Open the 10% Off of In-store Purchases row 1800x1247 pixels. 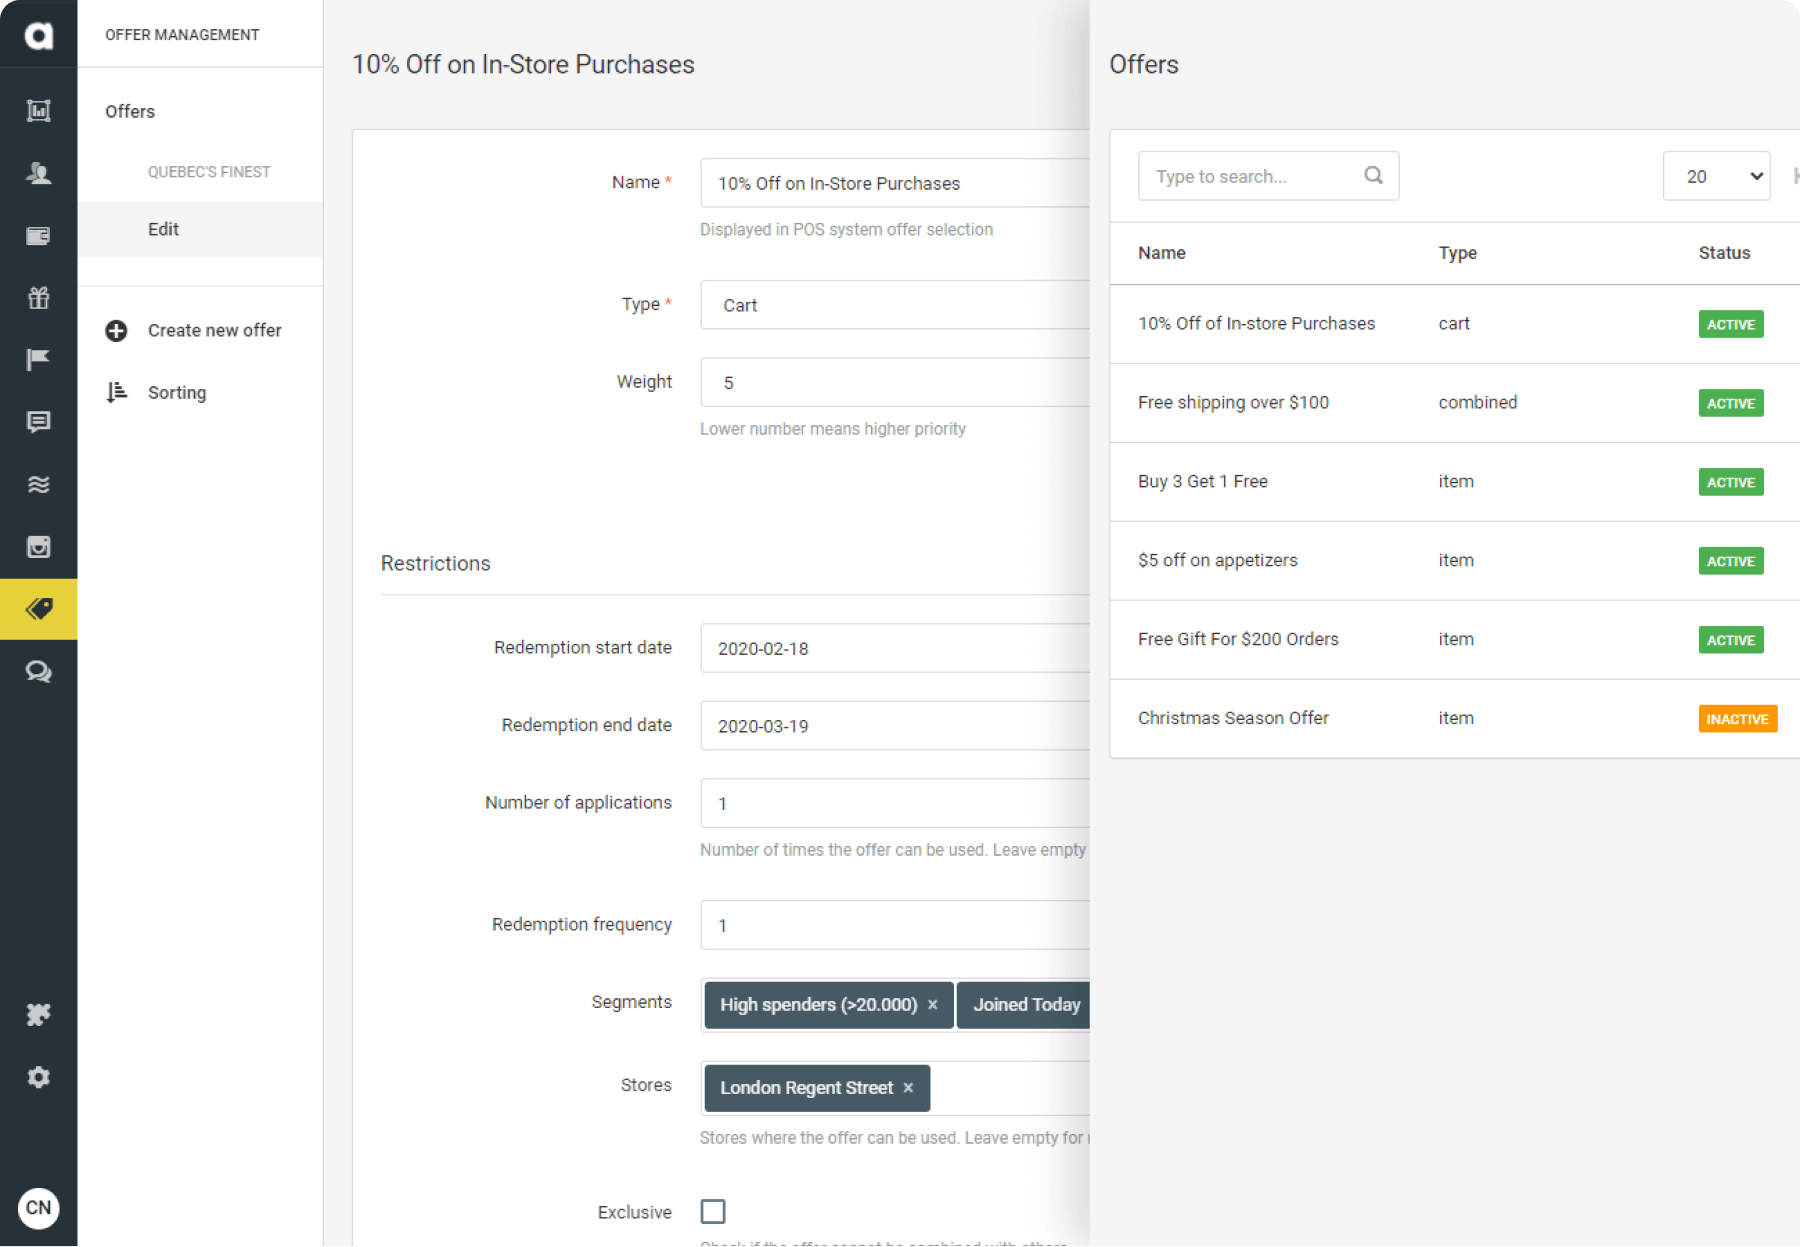(1455, 324)
